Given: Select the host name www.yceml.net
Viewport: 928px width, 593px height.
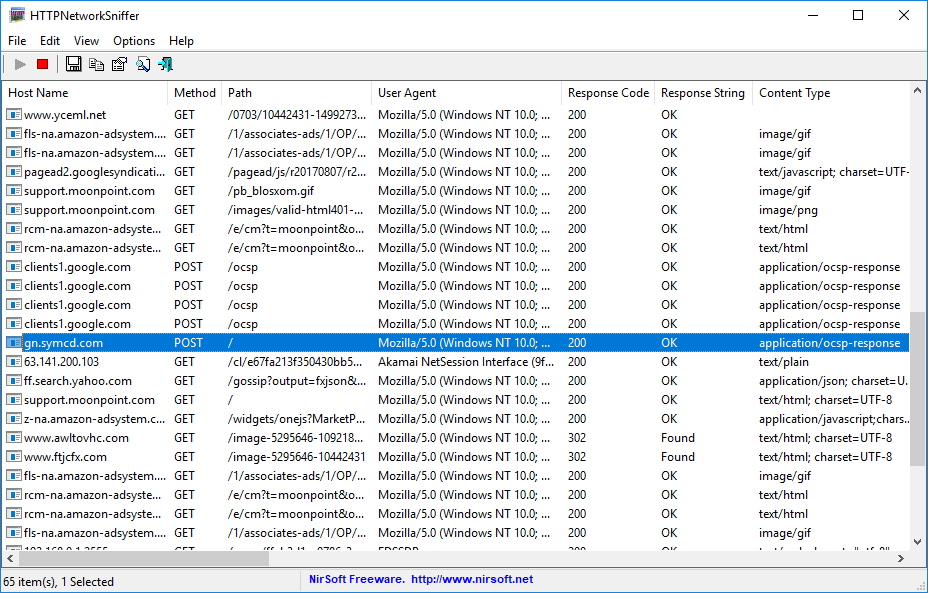Looking at the screenshot, I should pyautogui.click(x=65, y=115).
